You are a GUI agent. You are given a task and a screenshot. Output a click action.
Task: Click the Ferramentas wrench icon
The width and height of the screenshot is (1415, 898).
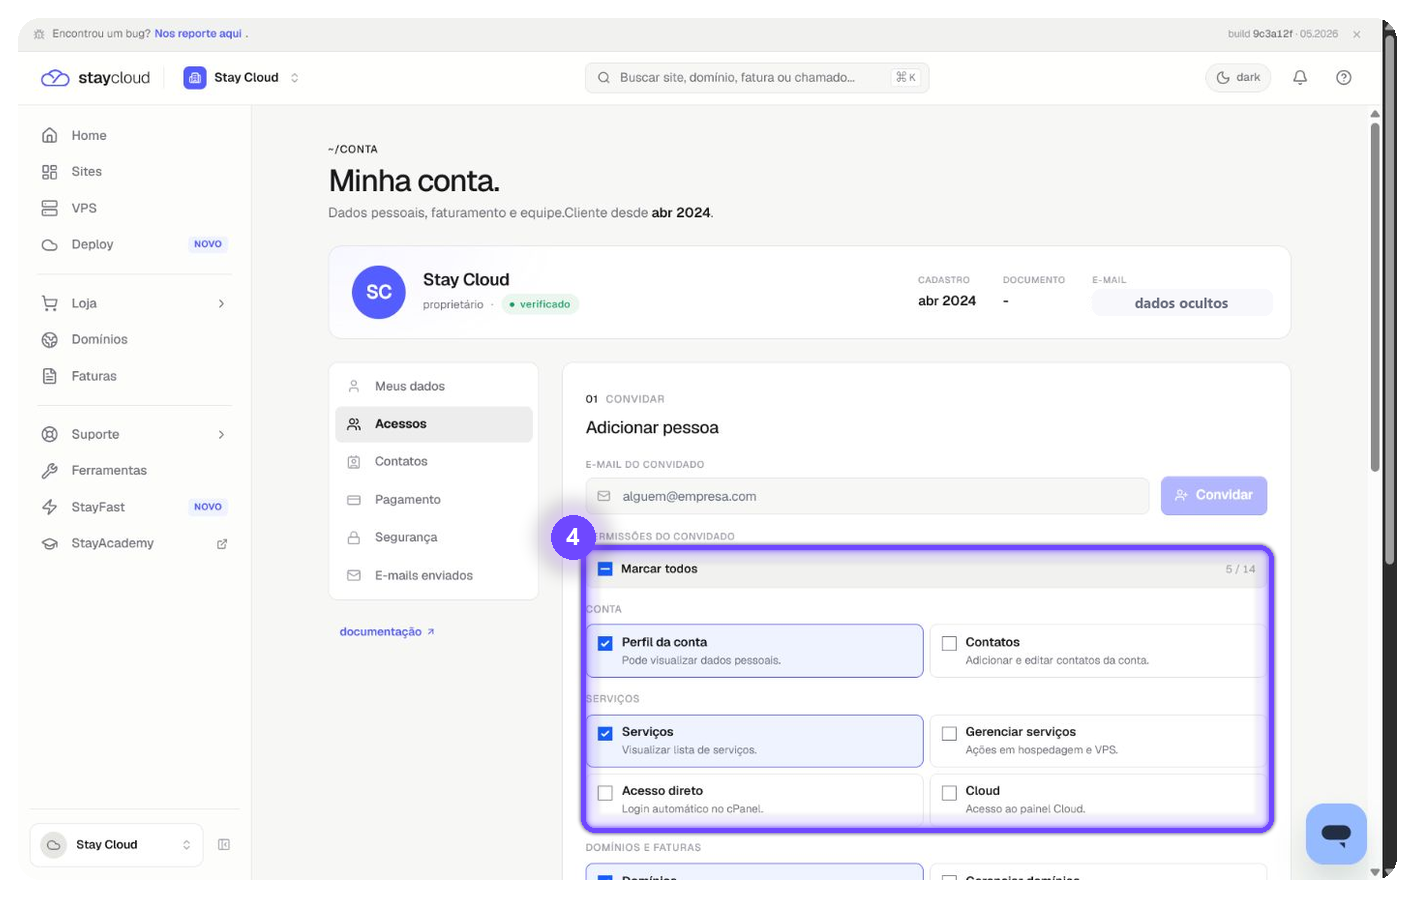(x=49, y=470)
